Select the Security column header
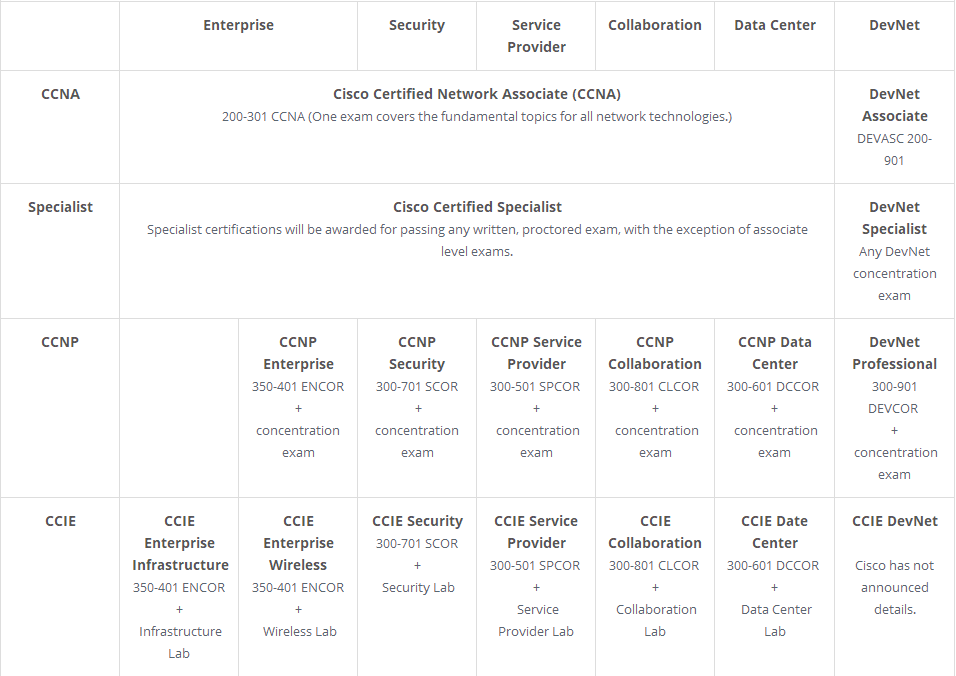 click(417, 25)
